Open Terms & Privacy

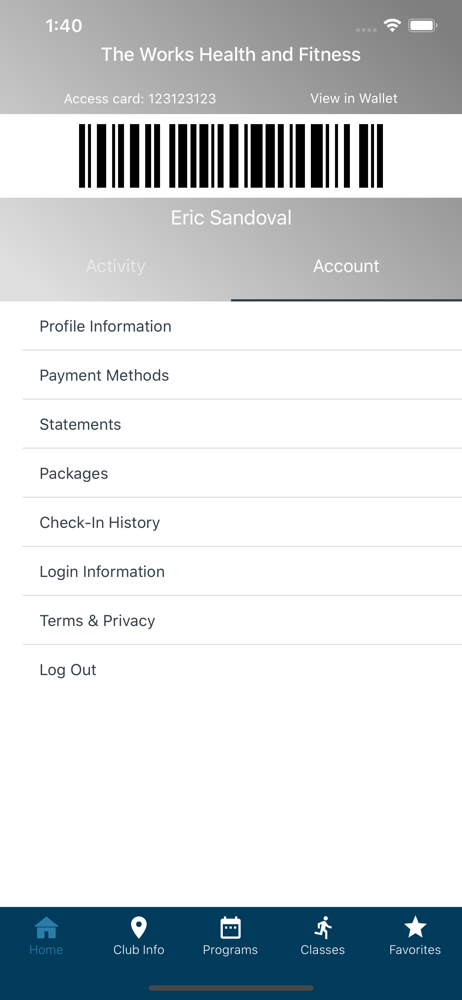(x=242, y=621)
